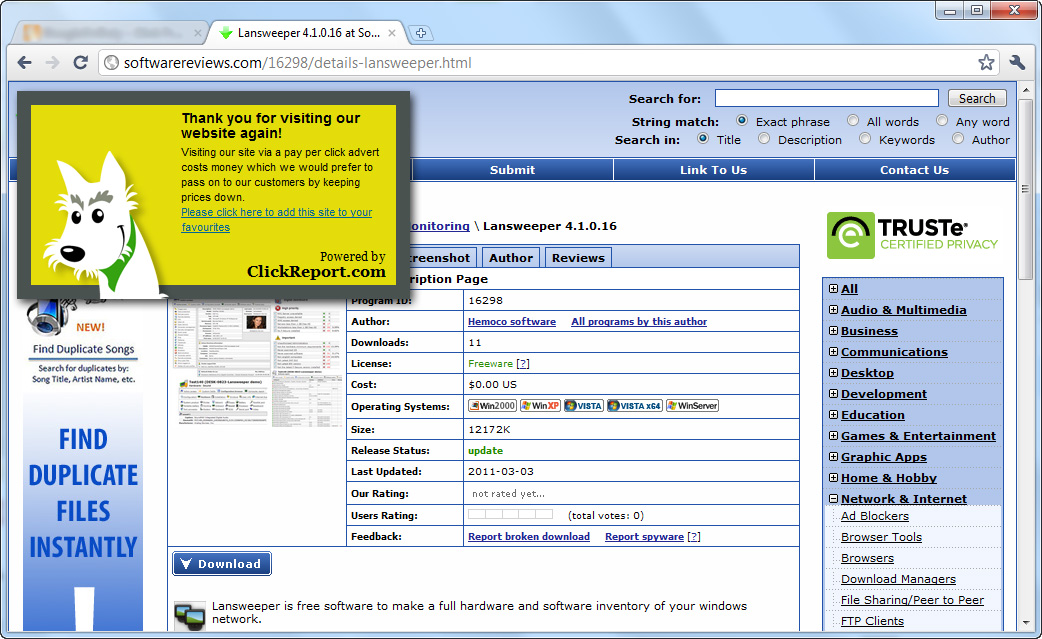
Task: Click the Freeware license help question mark
Action: 522,363
